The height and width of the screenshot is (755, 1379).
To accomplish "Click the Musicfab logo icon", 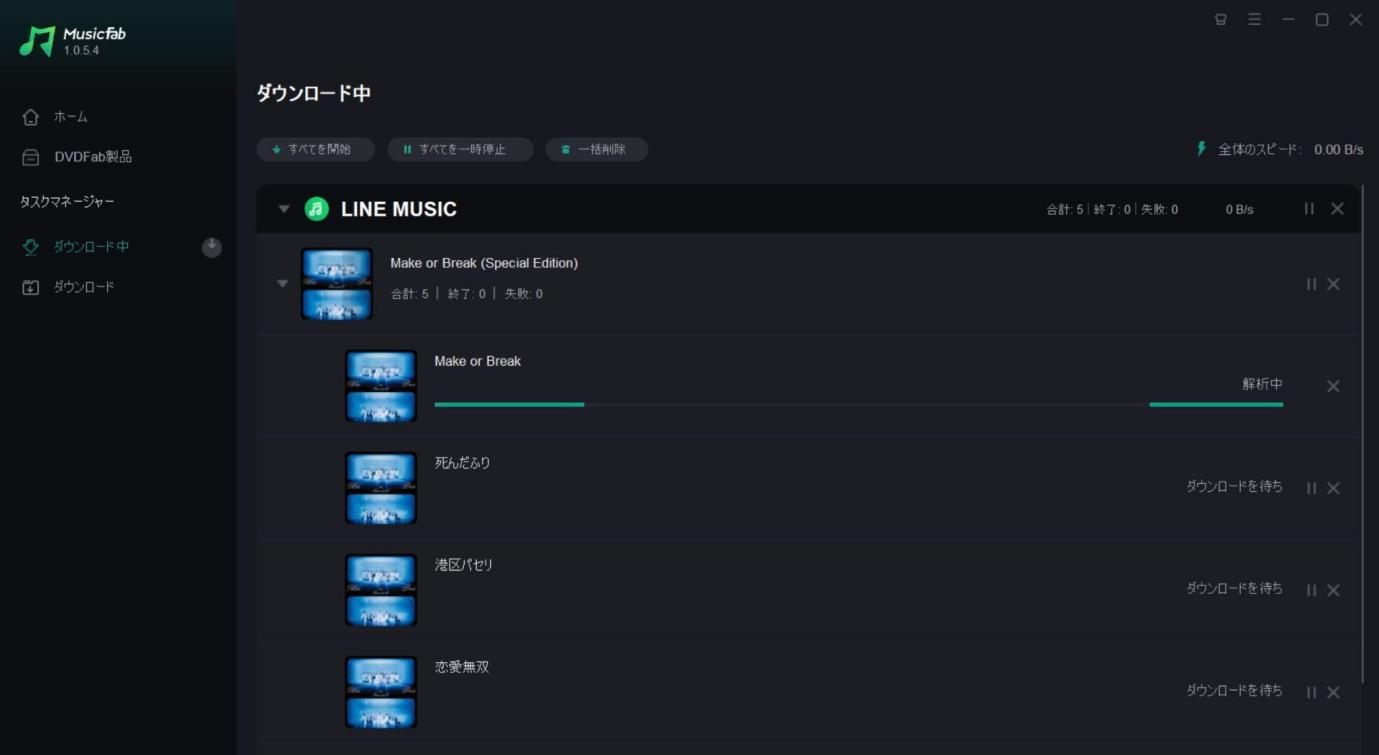I will 37,41.
